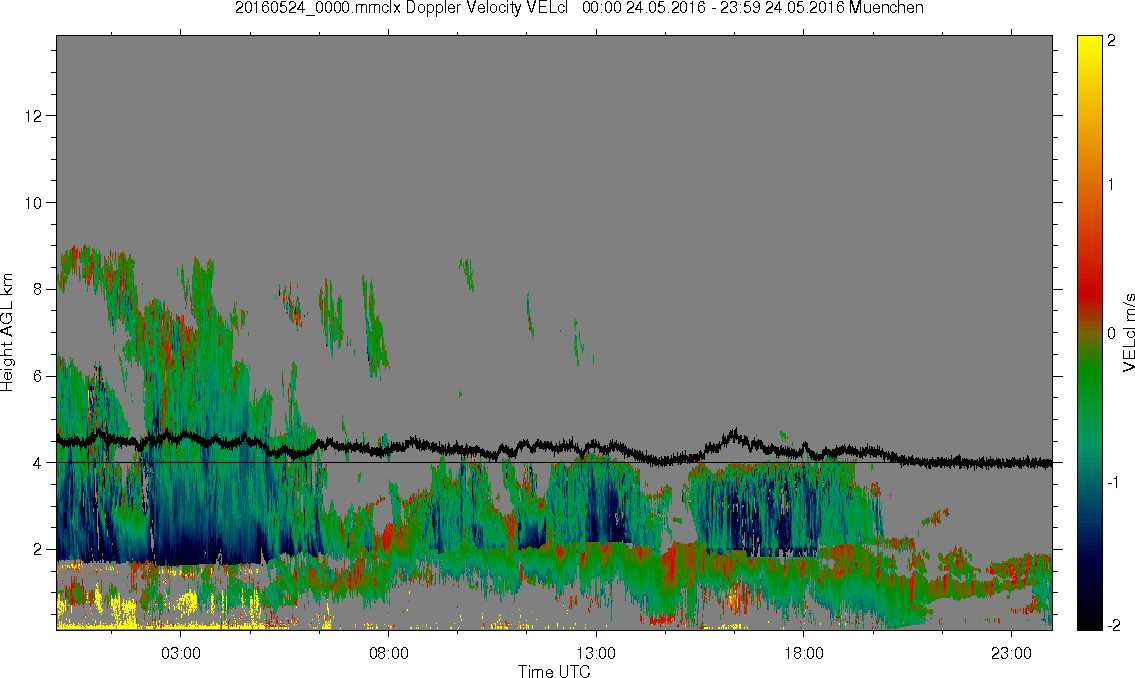Click the '23:00' time axis label
The width and height of the screenshot is (1135, 678).
pyautogui.click(x=1011, y=653)
